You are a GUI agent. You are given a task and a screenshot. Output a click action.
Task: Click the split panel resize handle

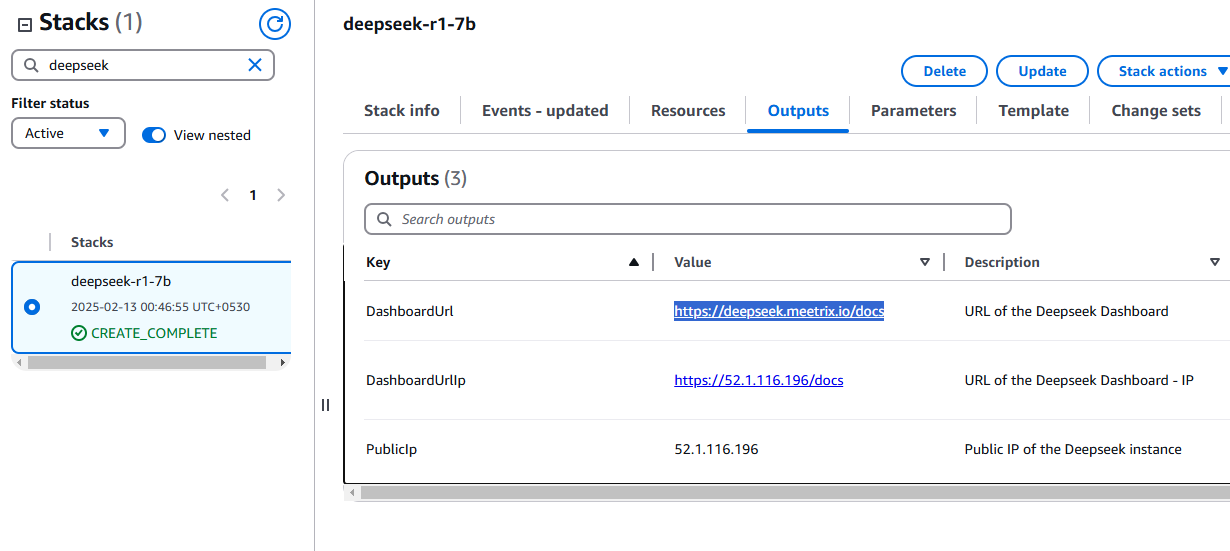(x=325, y=405)
